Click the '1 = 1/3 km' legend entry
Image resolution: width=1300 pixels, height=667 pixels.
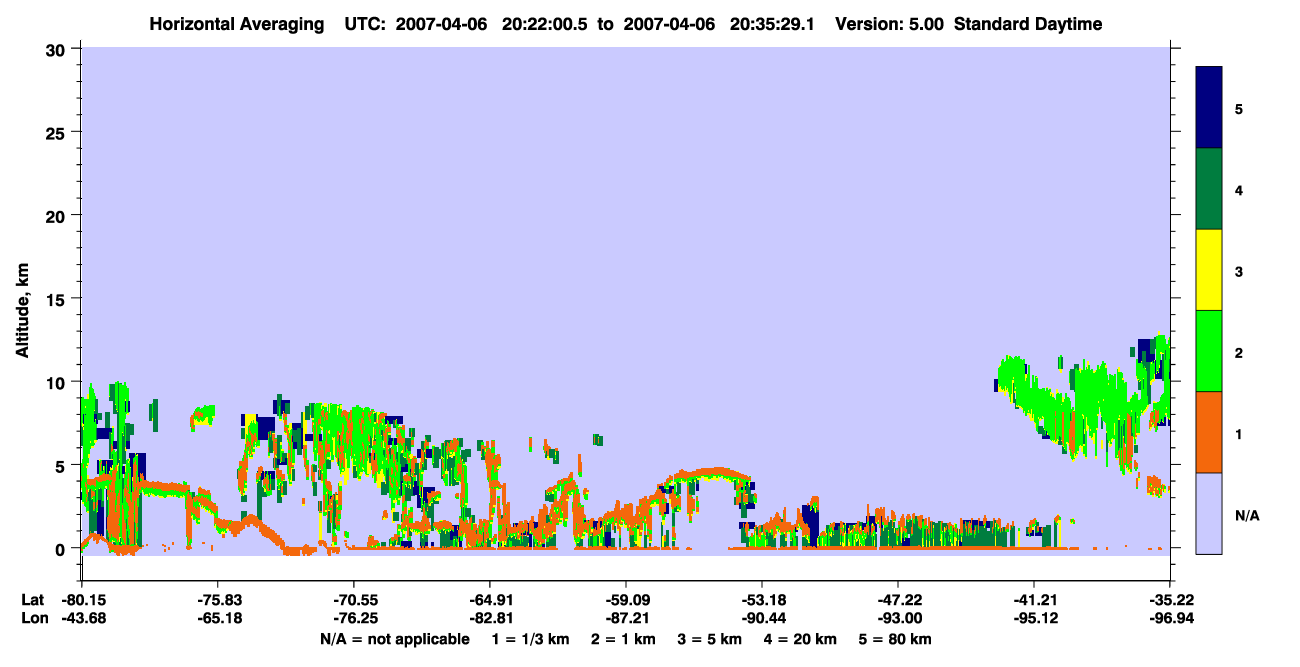click(x=531, y=639)
